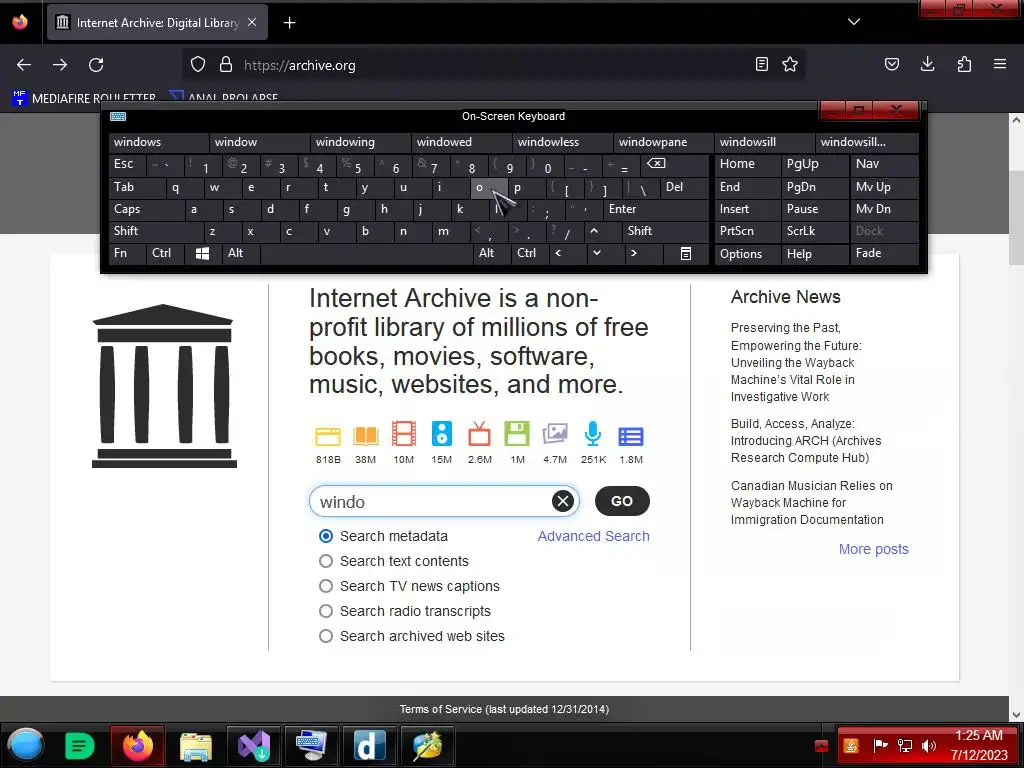Open the Advanced Search link
Image resolution: width=1024 pixels, height=768 pixels.
593,536
